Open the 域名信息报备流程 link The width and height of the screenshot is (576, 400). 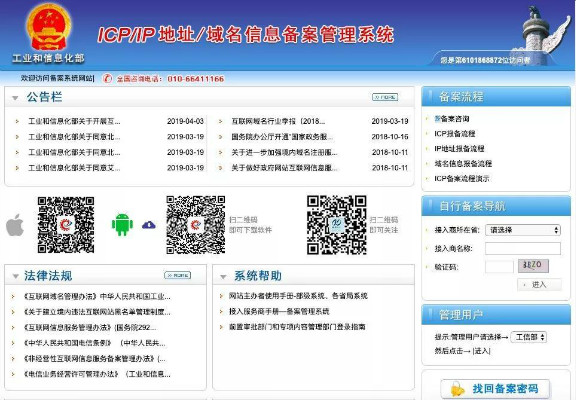[x=463, y=163]
